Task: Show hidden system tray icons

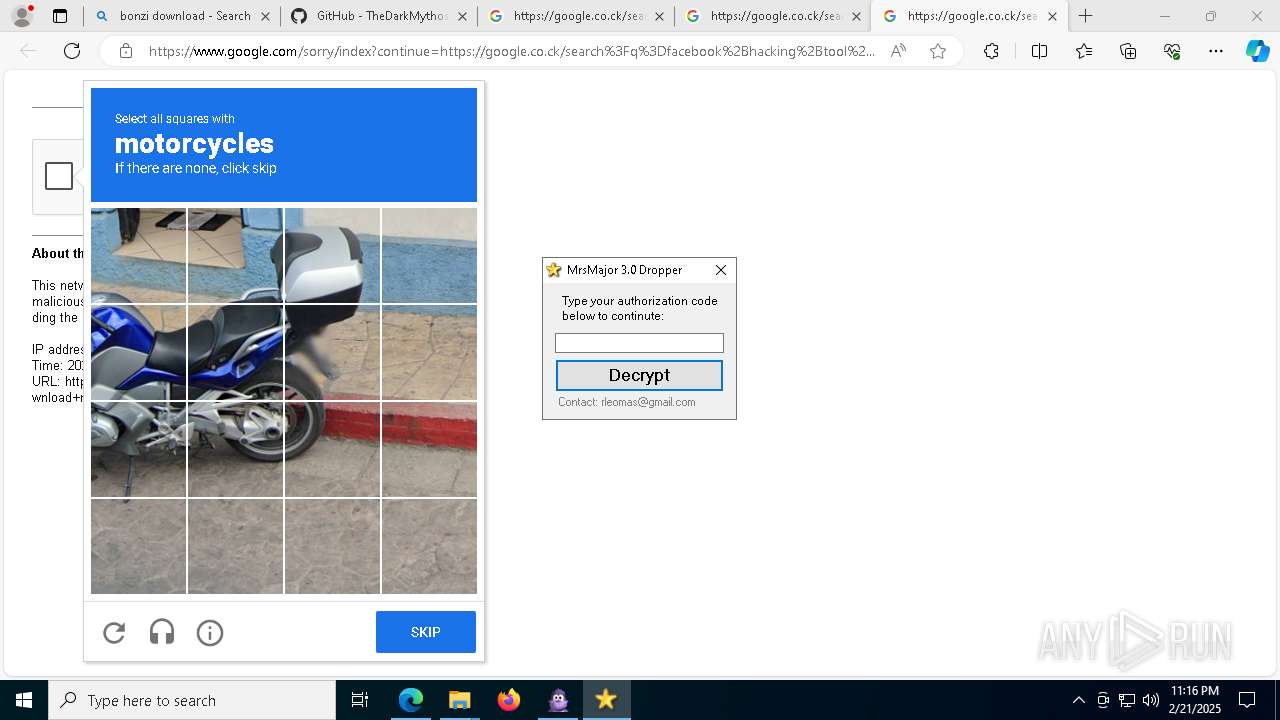Action: pyautogui.click(x=1078, y=700)
